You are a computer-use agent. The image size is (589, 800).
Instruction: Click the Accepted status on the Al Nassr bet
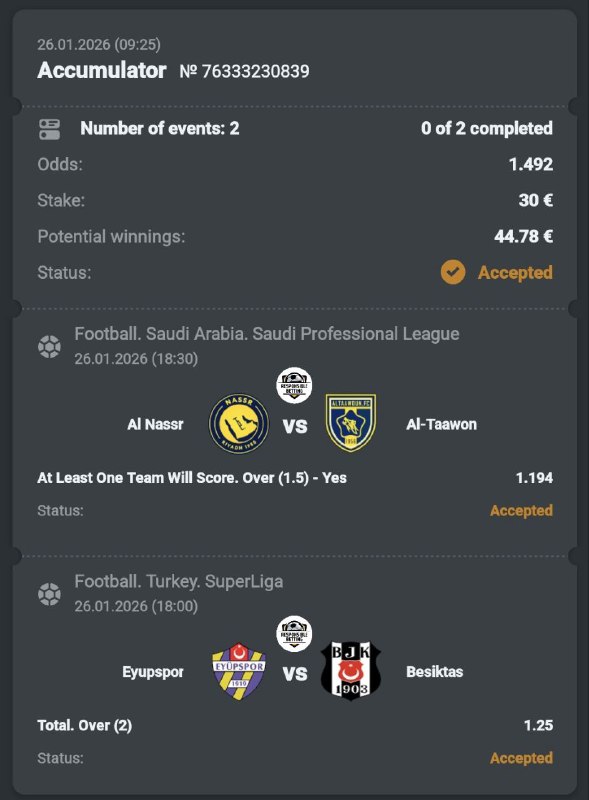coord(521,510)
